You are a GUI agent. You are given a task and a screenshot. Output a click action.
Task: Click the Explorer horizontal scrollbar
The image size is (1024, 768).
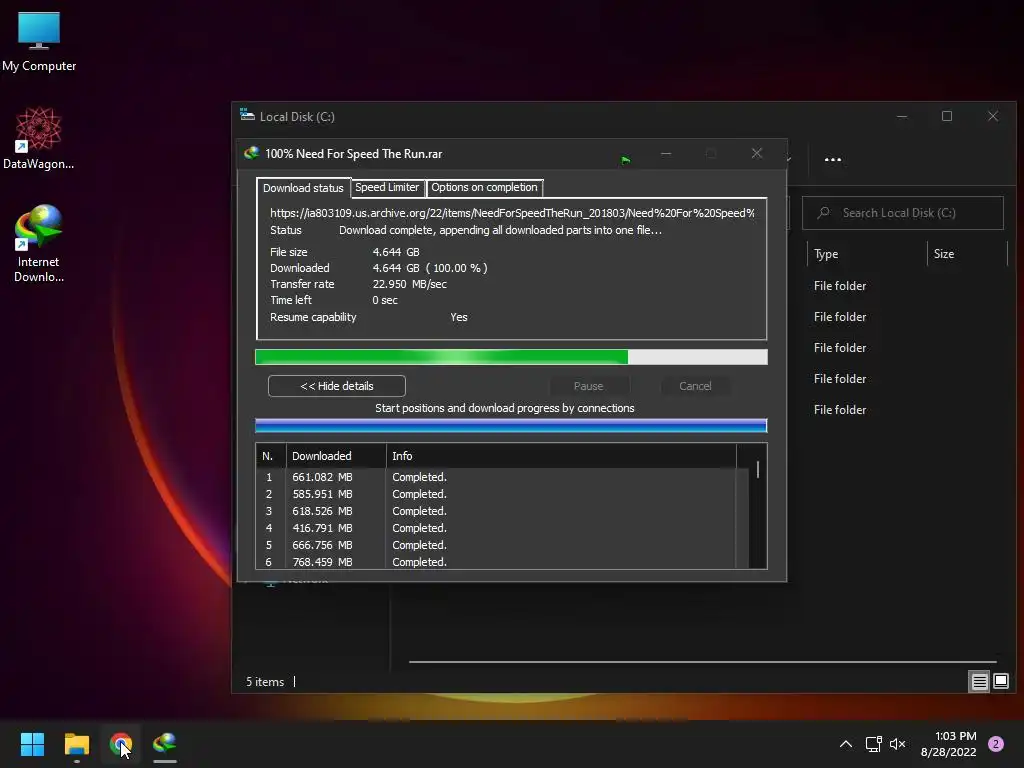(x=702, y=662)
